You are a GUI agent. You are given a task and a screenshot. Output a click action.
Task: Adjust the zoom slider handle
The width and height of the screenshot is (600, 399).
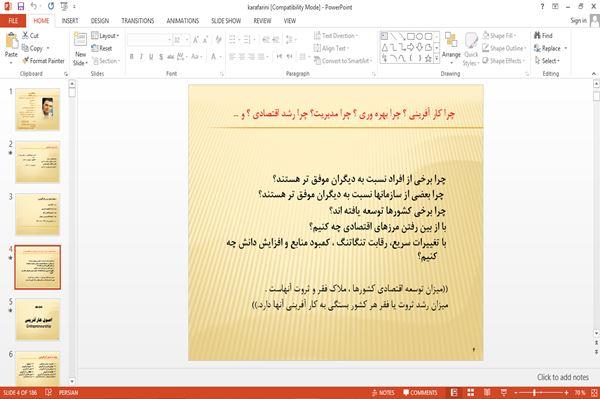(535, 392)
